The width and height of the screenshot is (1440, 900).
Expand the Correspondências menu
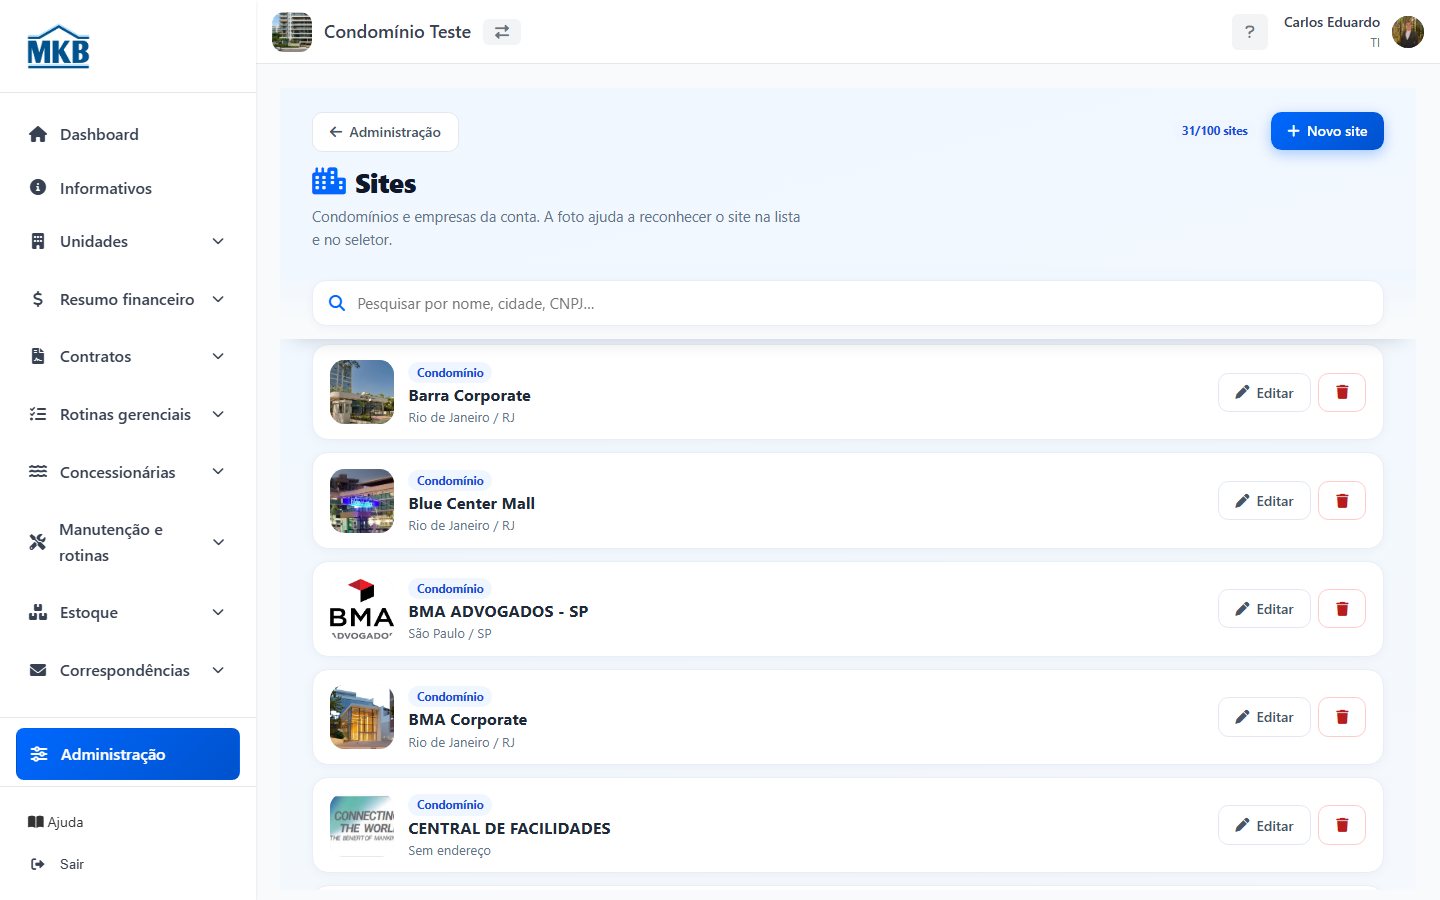point(128,670)
